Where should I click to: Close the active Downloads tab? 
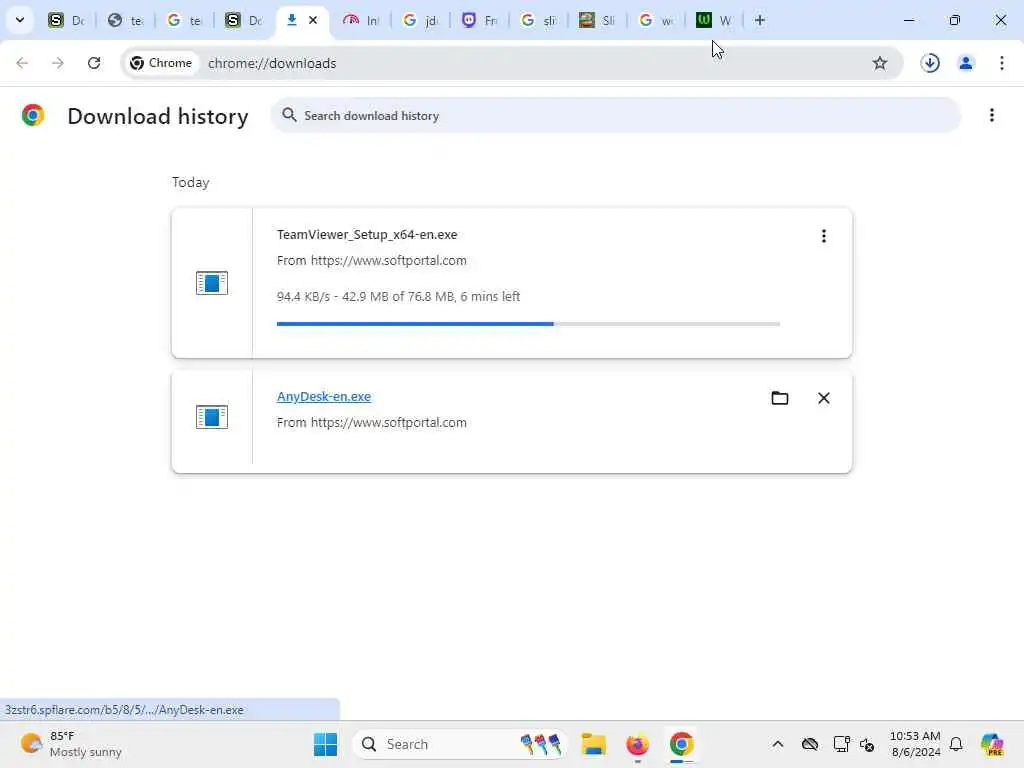313,20
